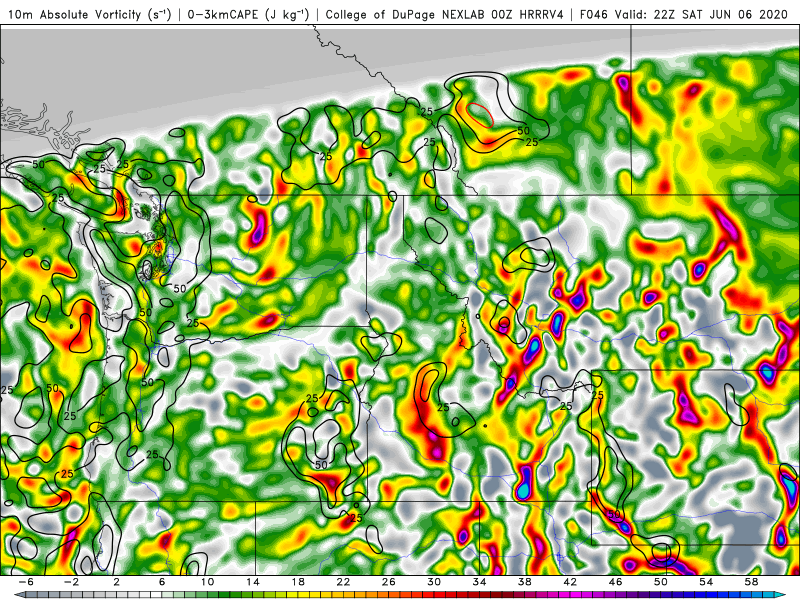Click 'Valid: 22Z SAT JUN 06 2020' text

702,15
